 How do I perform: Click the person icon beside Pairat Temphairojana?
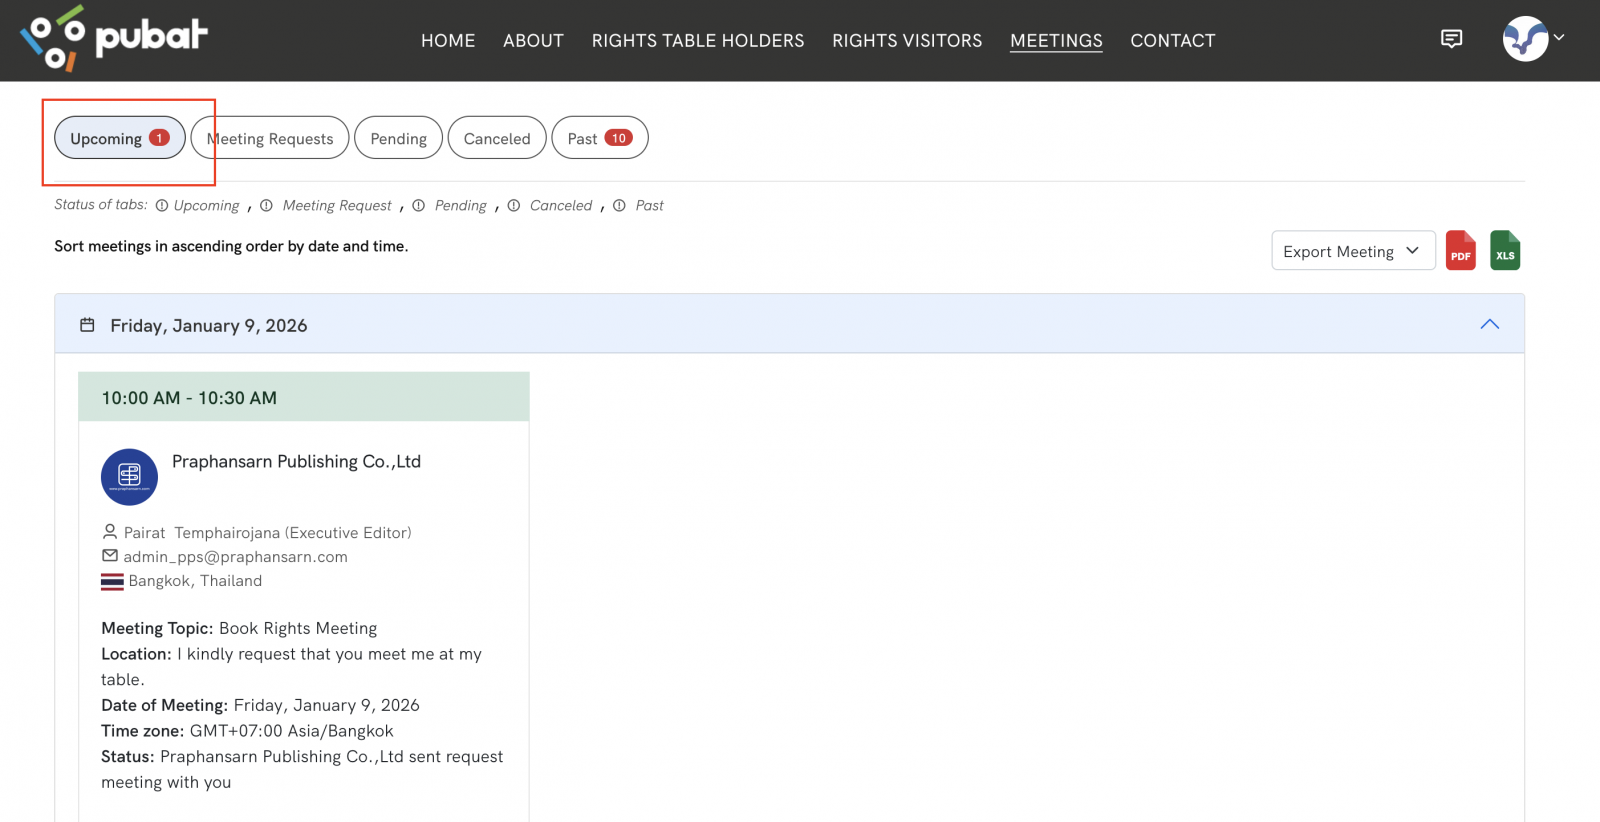click(110, 532)
